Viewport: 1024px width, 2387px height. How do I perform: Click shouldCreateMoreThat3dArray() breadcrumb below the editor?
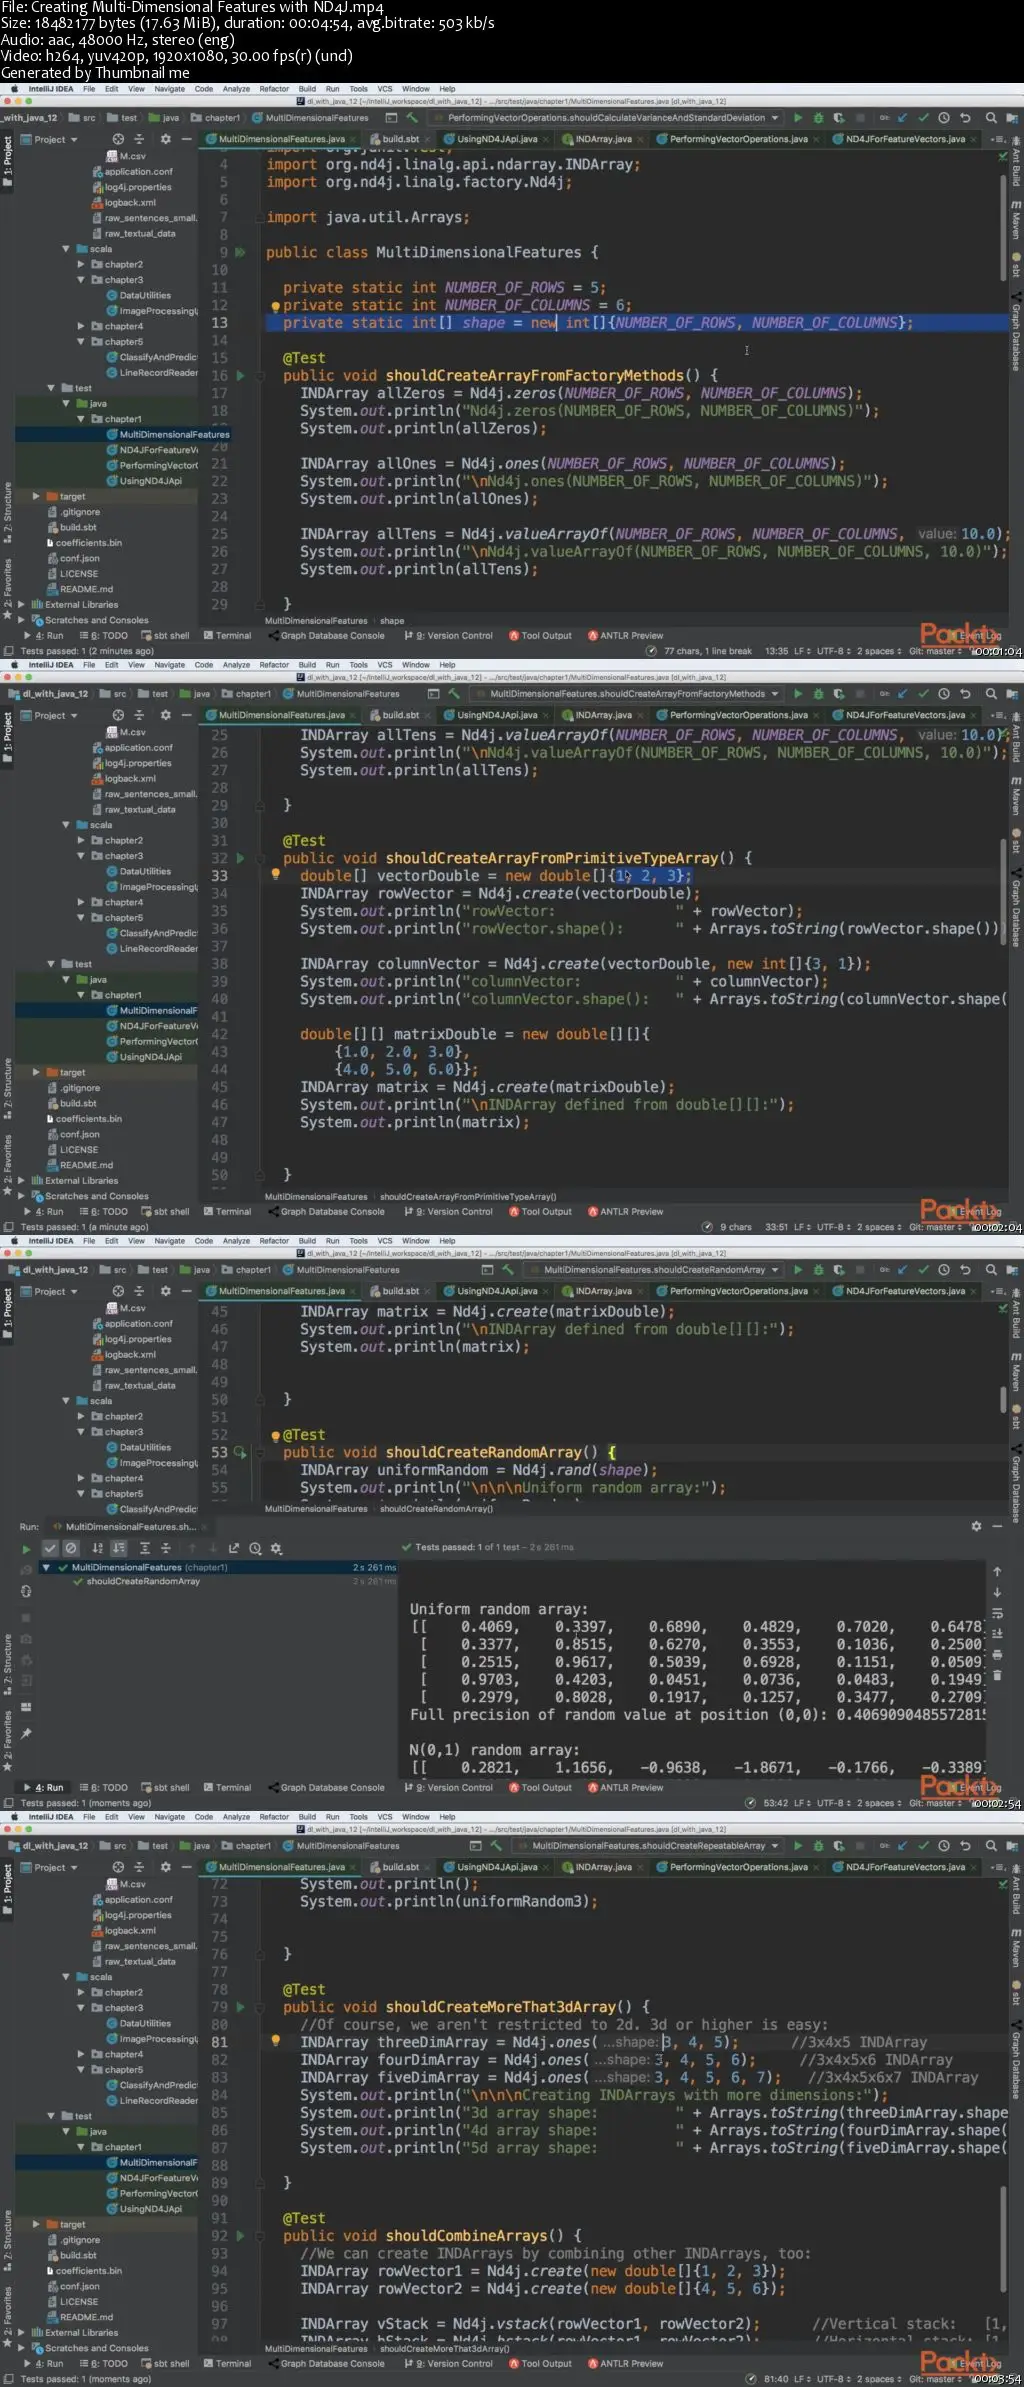click(444, 2349)
